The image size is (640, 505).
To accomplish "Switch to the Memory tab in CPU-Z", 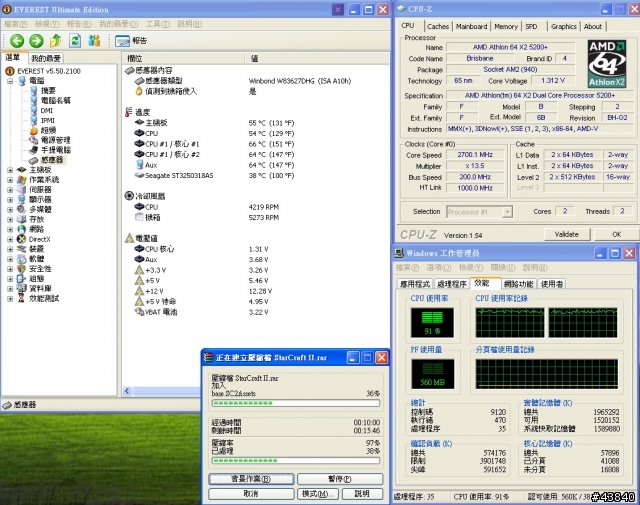I will click(x=506, y=27).
